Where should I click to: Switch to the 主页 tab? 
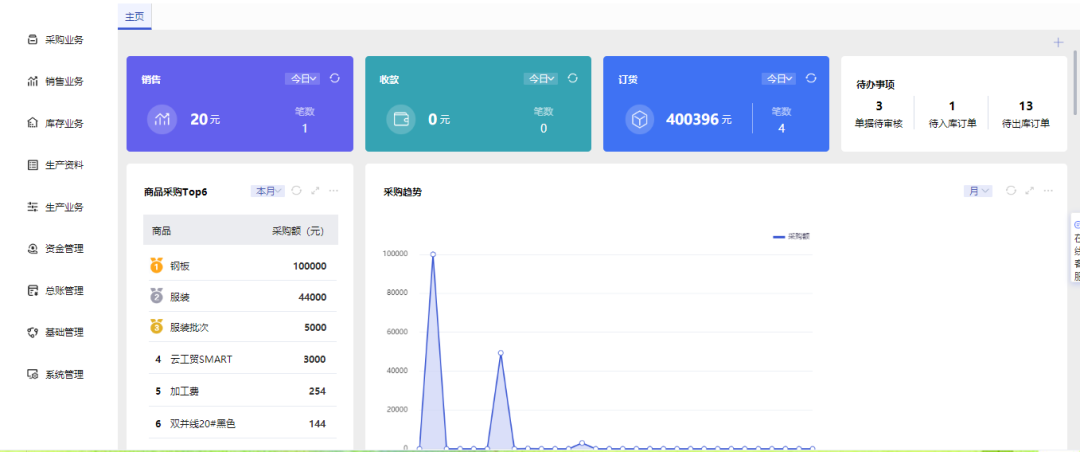point(135,17)
